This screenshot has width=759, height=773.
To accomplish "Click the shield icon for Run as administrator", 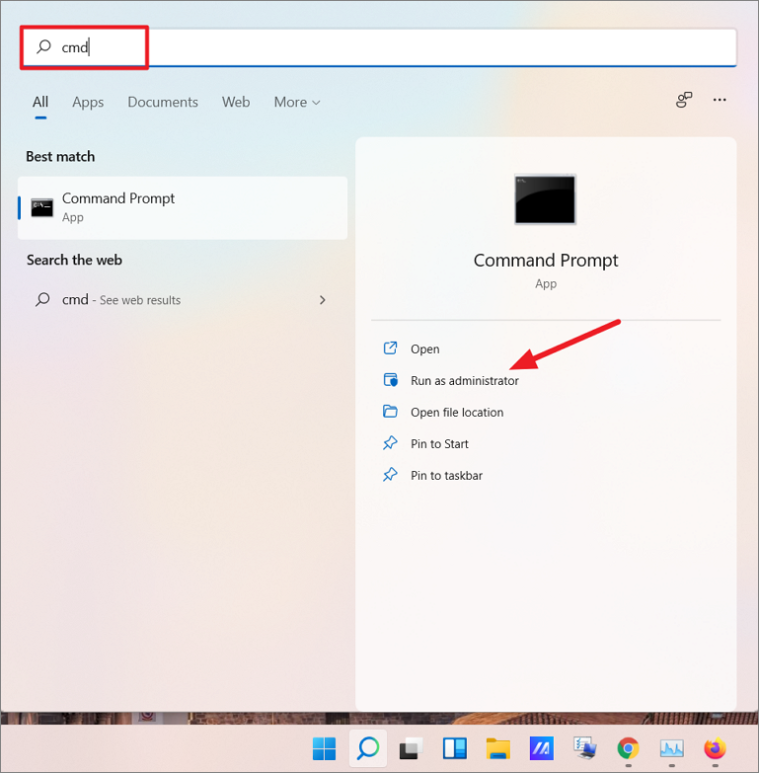I will (390, 380).
